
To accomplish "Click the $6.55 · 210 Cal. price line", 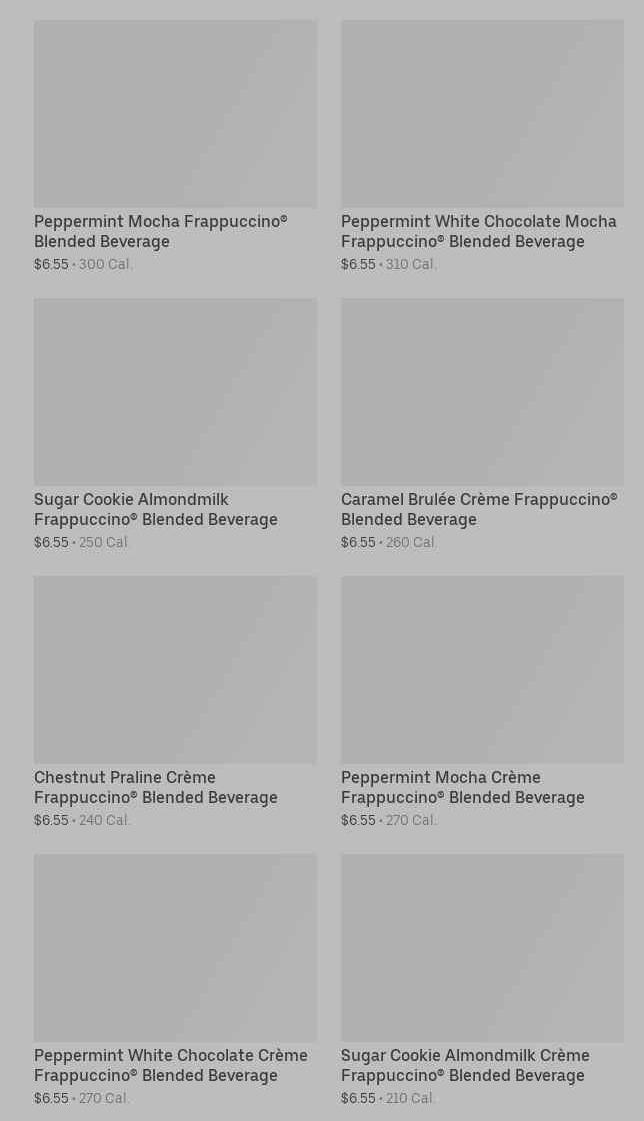I will pos(389,1099).
